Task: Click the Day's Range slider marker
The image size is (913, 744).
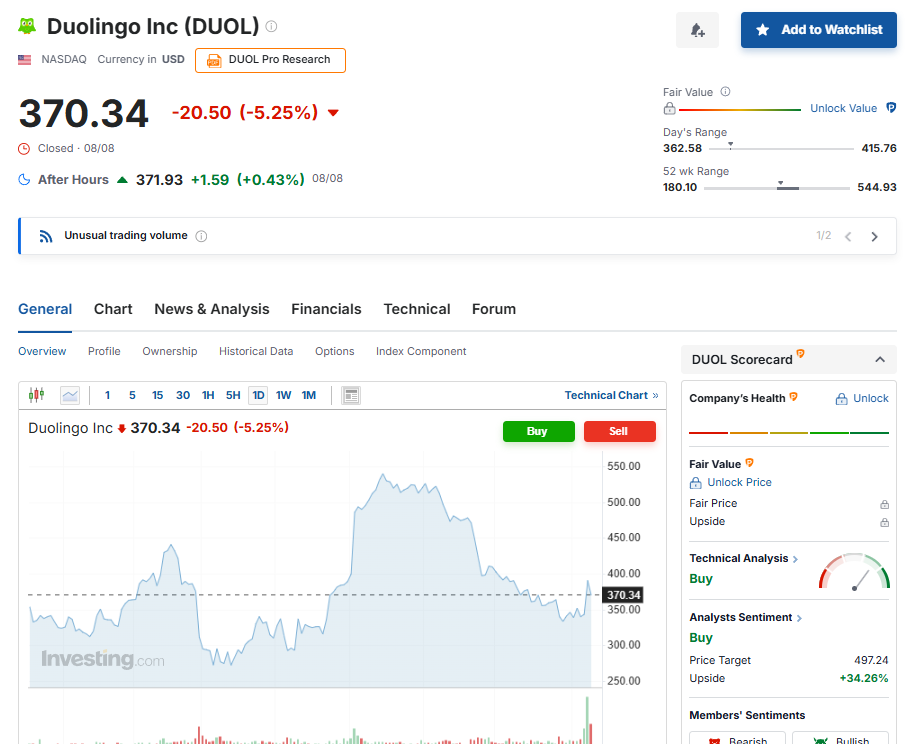Action: coord(730,145)
